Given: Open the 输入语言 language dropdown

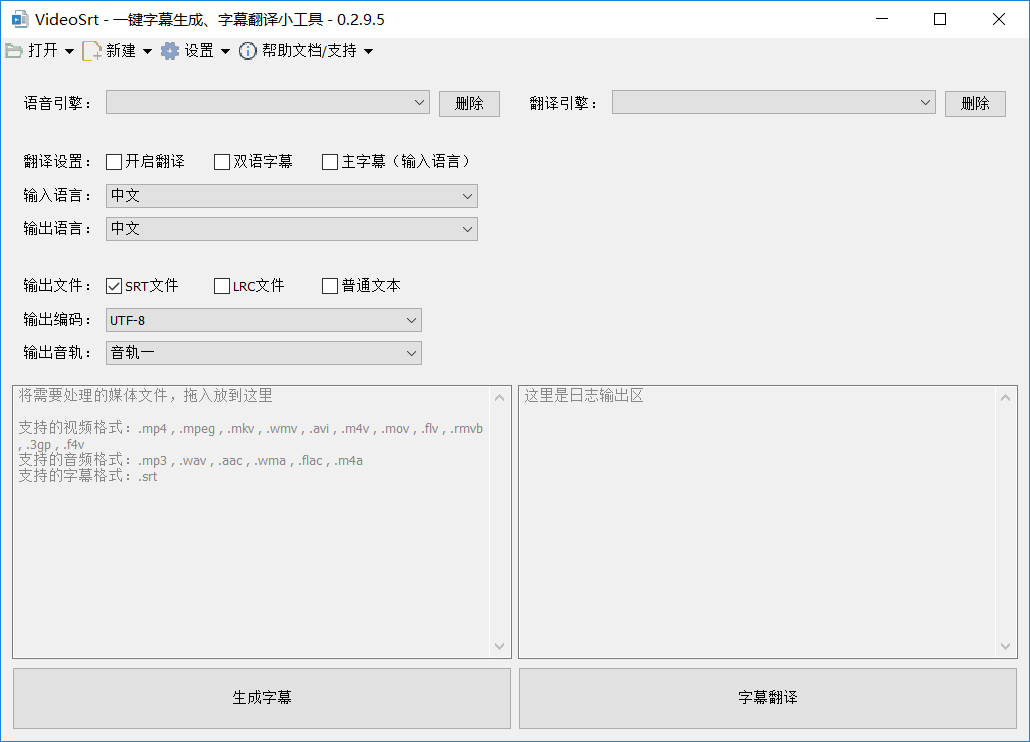Looking at the screenshot, I should [292, 196].
